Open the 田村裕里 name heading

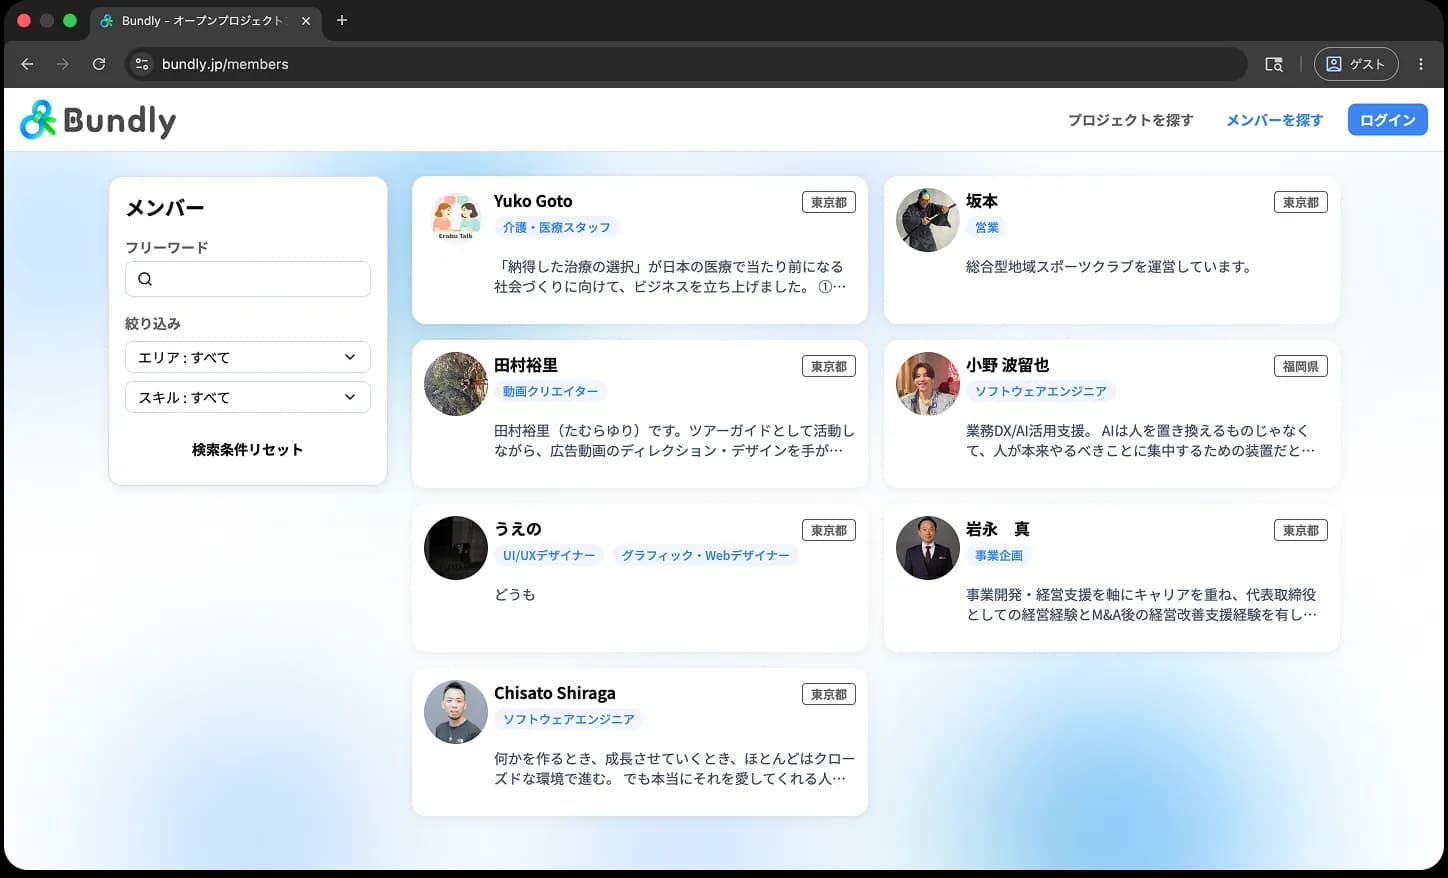click(x=526, y=365)
